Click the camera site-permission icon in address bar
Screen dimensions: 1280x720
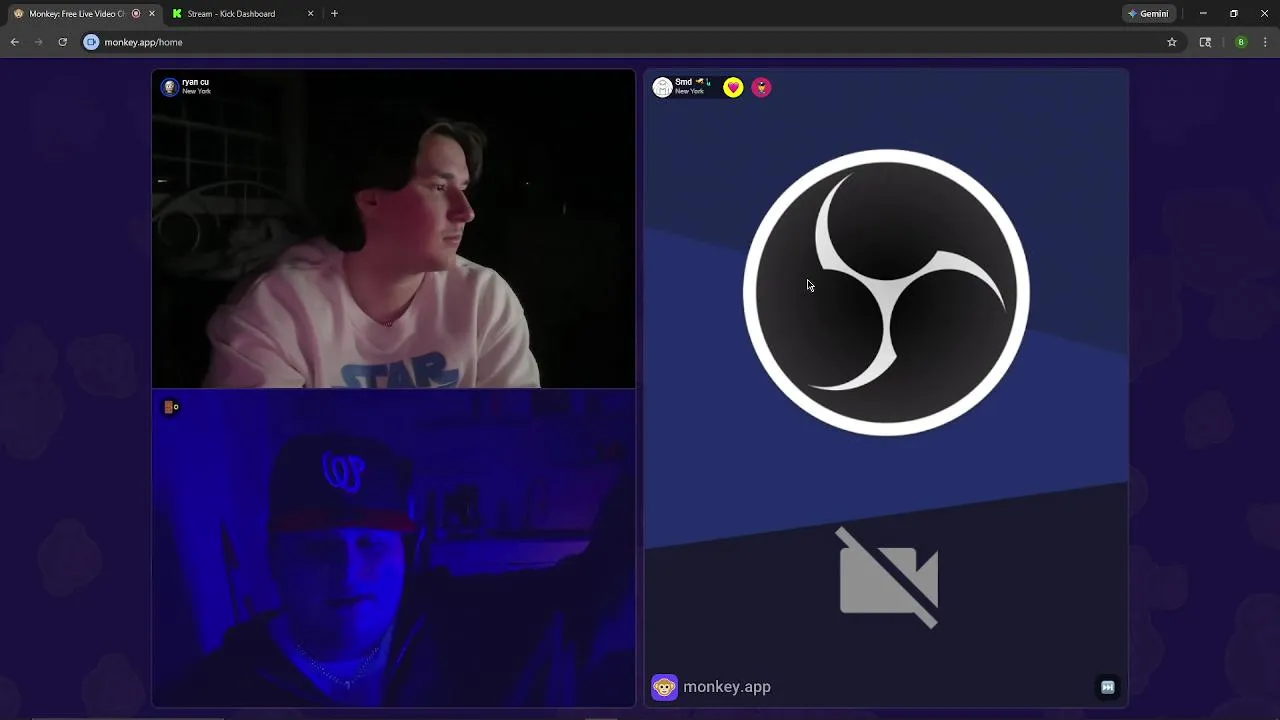tap(91, 42)
